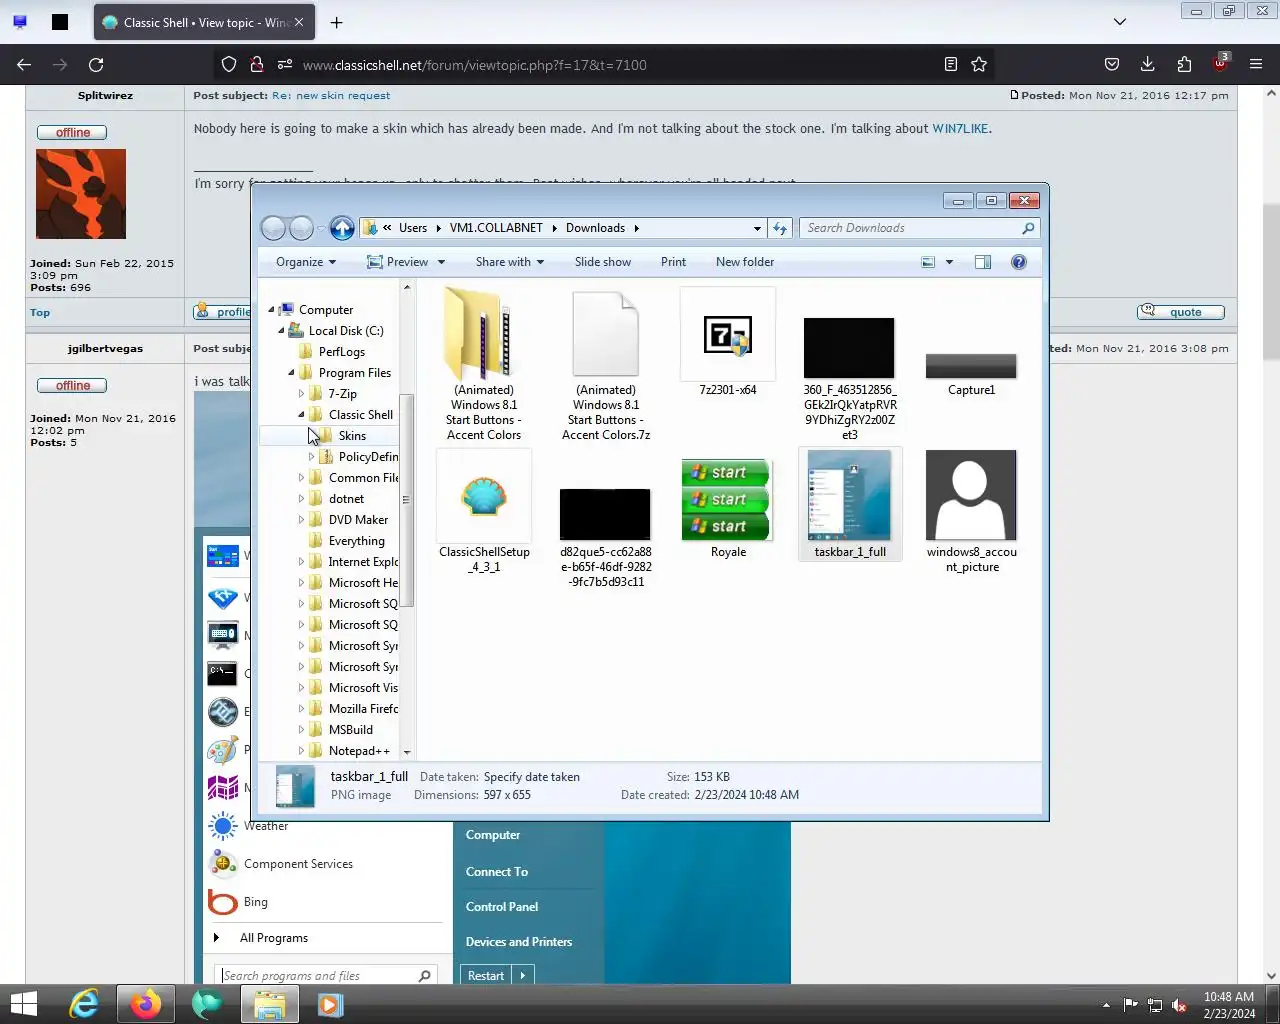Select the Classic Shell folder in tree
The height and width of the screenshot is (1024, 1280).
[361, 415]
